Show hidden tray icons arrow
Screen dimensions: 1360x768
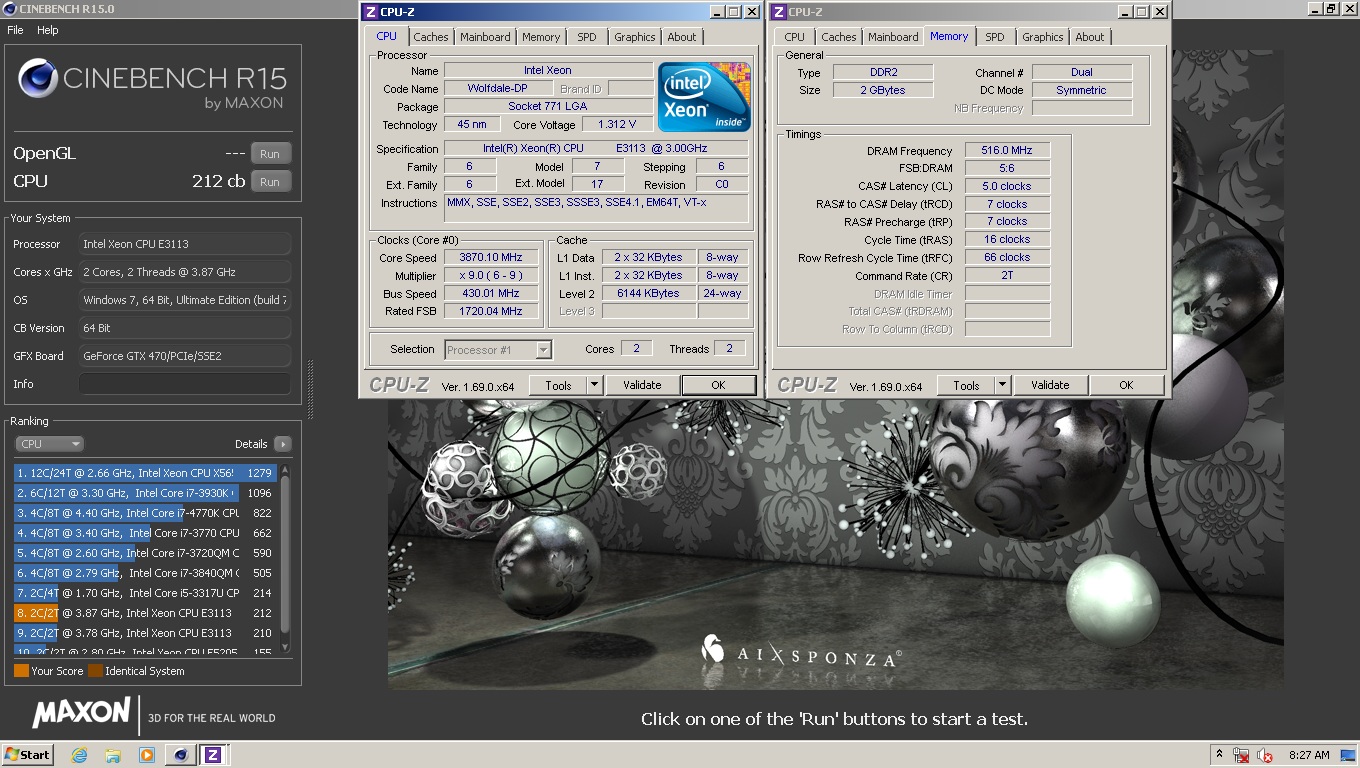tap(1219, 755)
